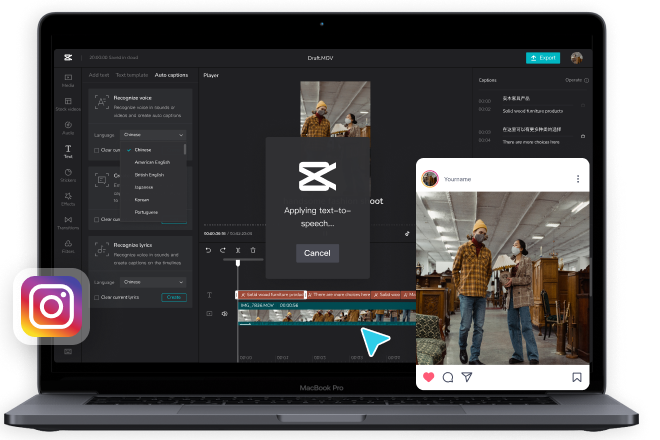Like the post with heart icon

(x=429, y=377)
